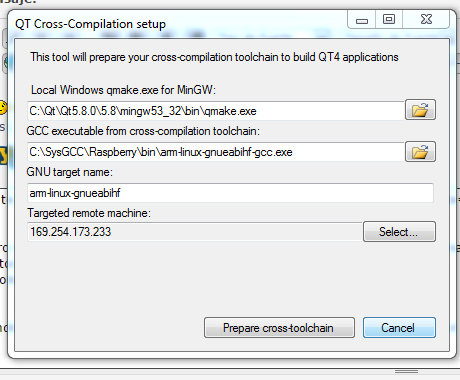
Task: Open the Select... remote machine chooser
Action: pyautogui.click(x=399, y=232)
